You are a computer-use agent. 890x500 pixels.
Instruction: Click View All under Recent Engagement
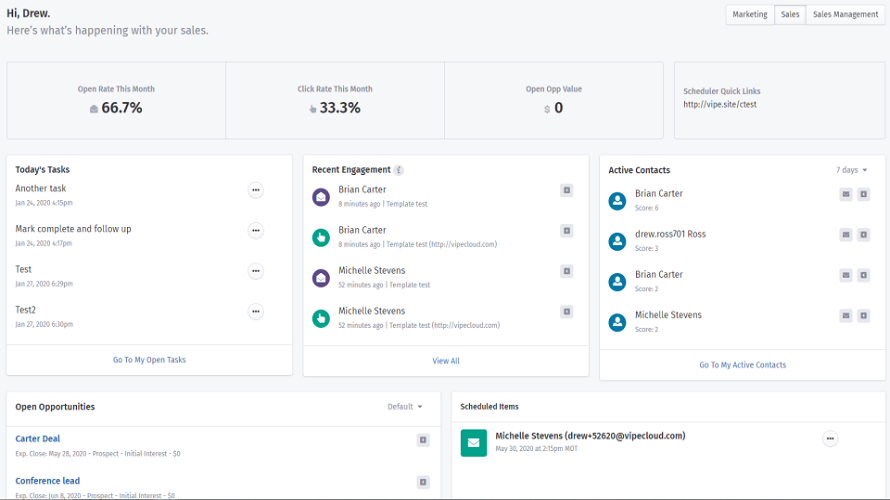(x=446, y=361)
